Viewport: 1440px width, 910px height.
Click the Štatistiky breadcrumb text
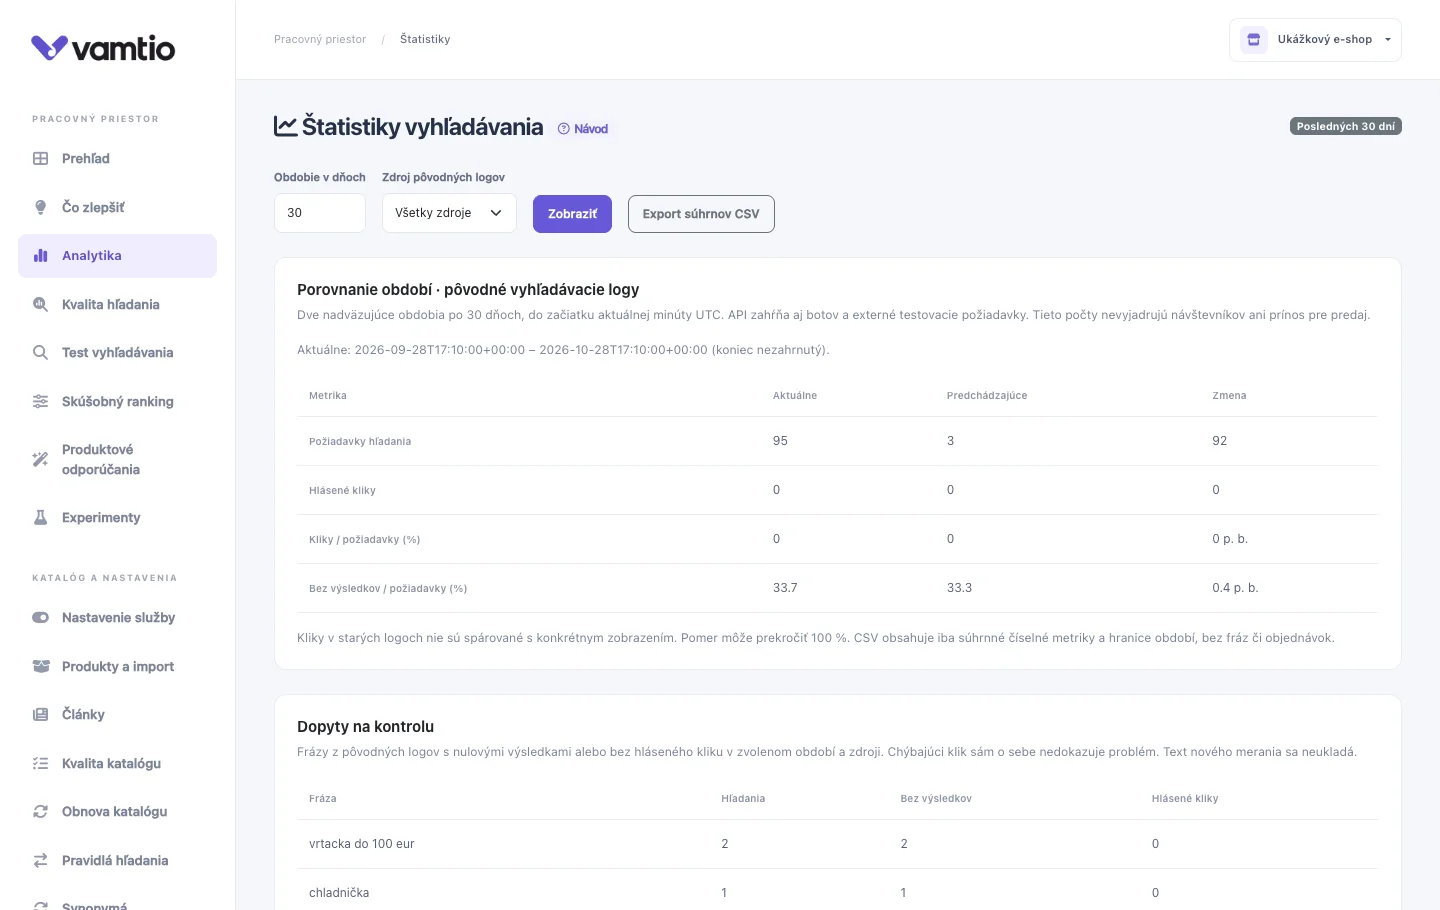[x=425, y=40]
